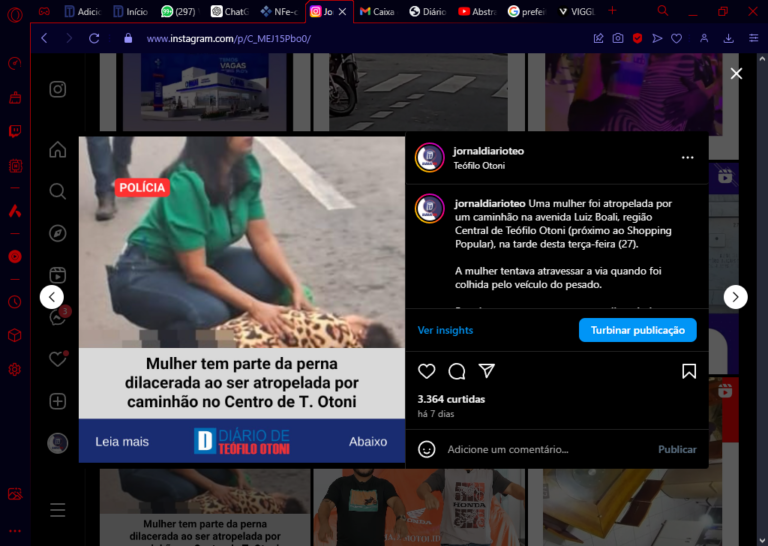Switch to the NFe-c tab
This screenshot has width=768, height=546.
tap(280, 11)
